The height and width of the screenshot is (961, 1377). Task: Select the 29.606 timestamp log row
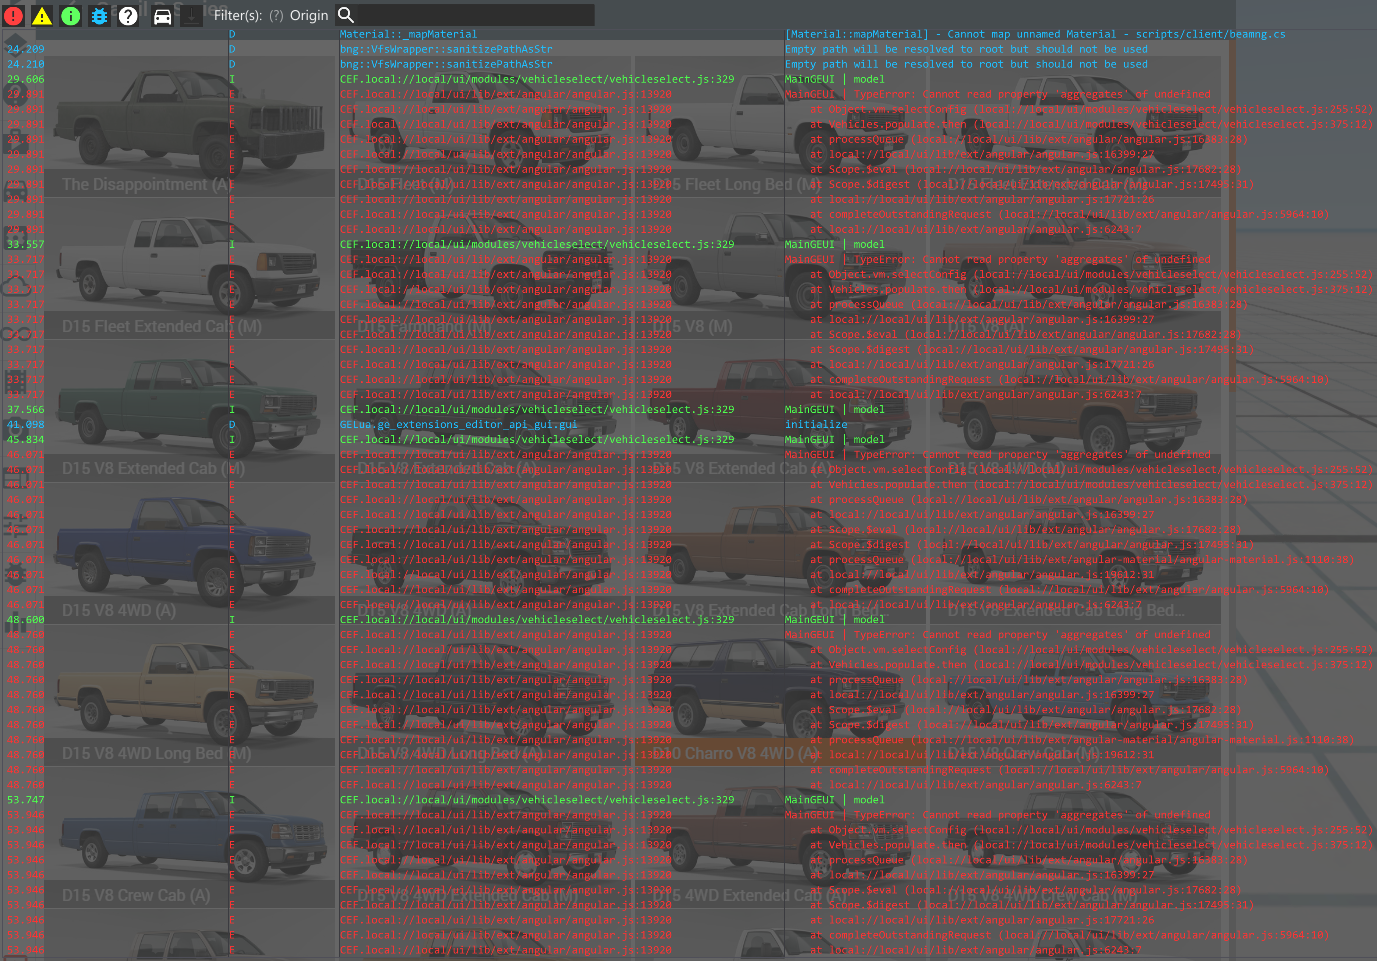(688, 79)
